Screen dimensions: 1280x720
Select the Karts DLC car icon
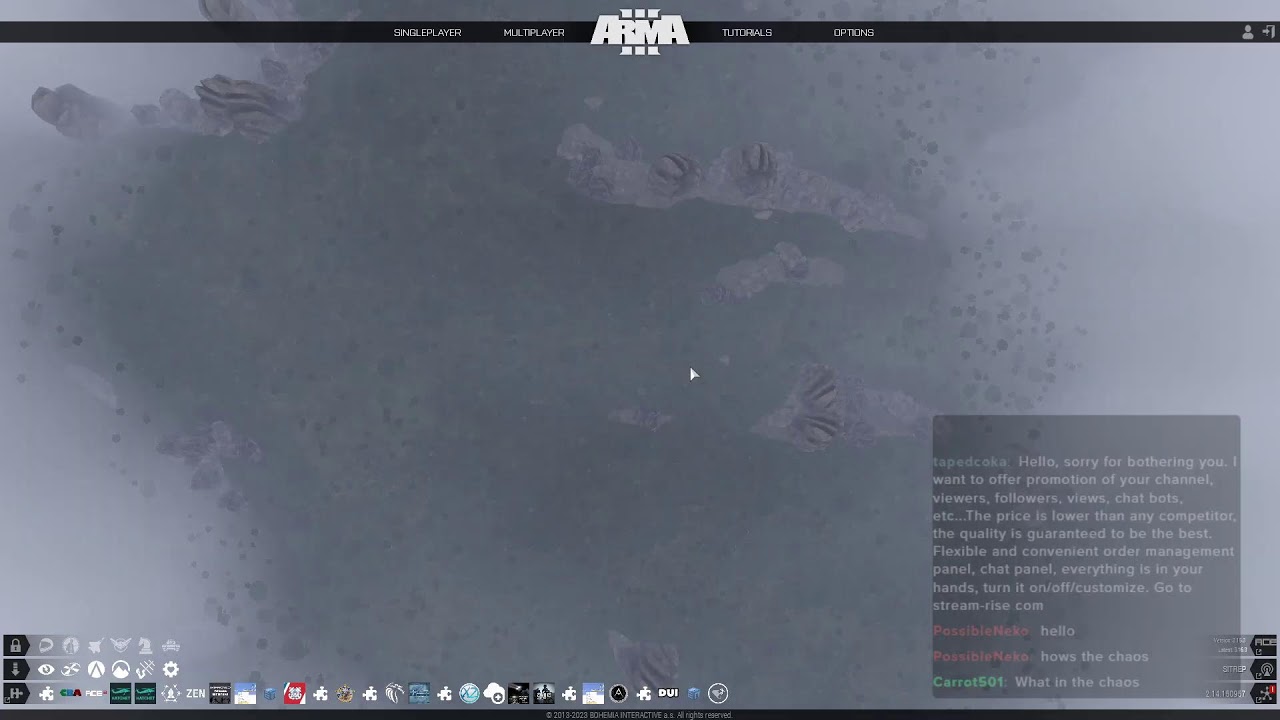click(171, 646)
